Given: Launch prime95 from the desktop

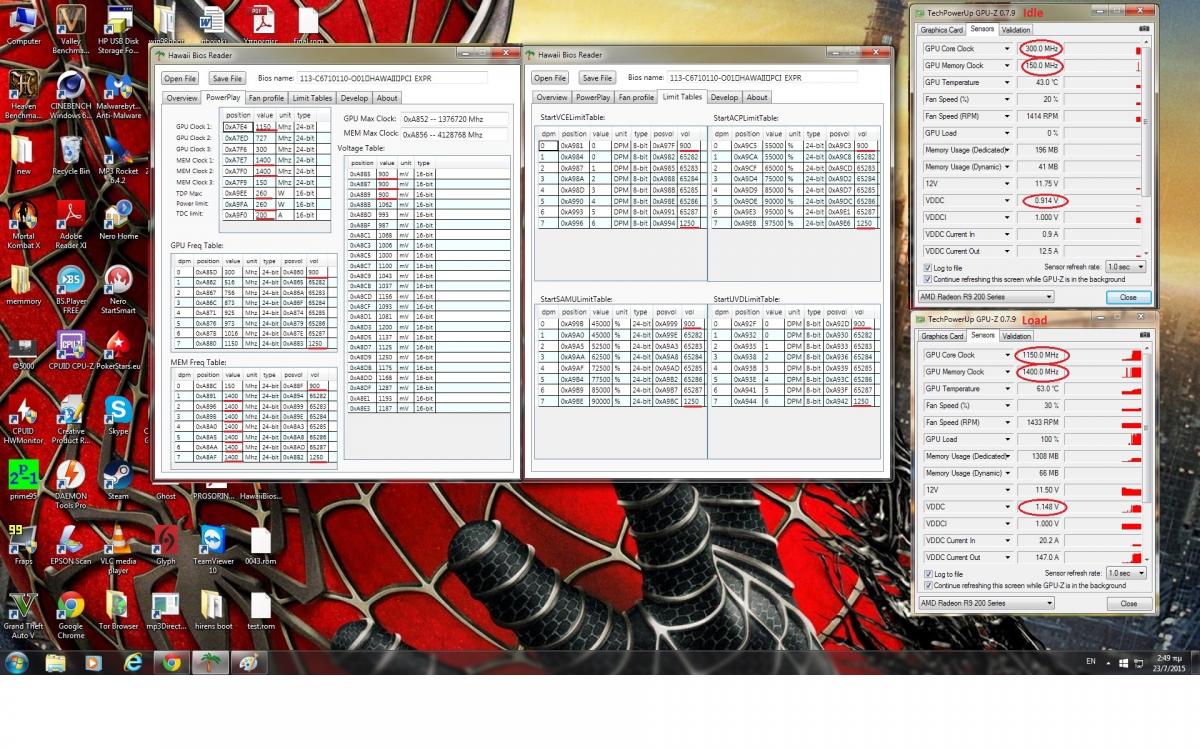Looking at the screenshot, I should click(23, 480).
